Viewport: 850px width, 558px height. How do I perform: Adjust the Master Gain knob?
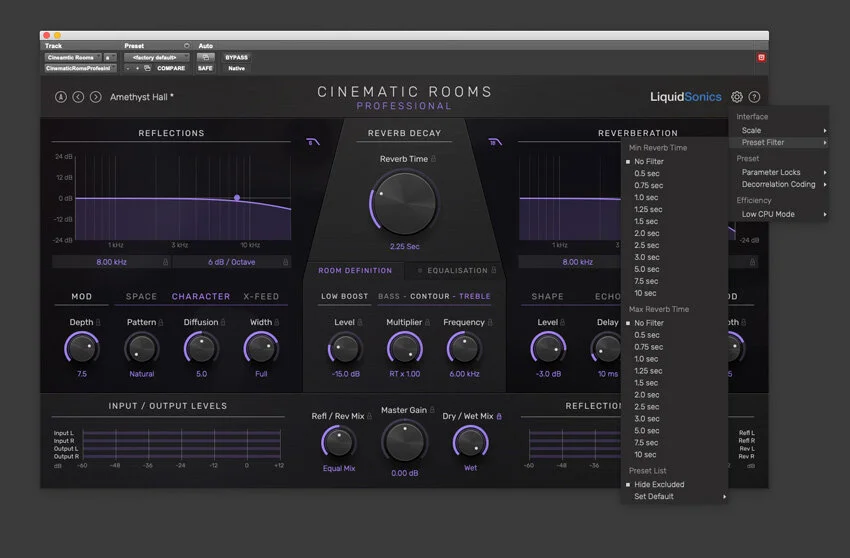click(404, 442)
